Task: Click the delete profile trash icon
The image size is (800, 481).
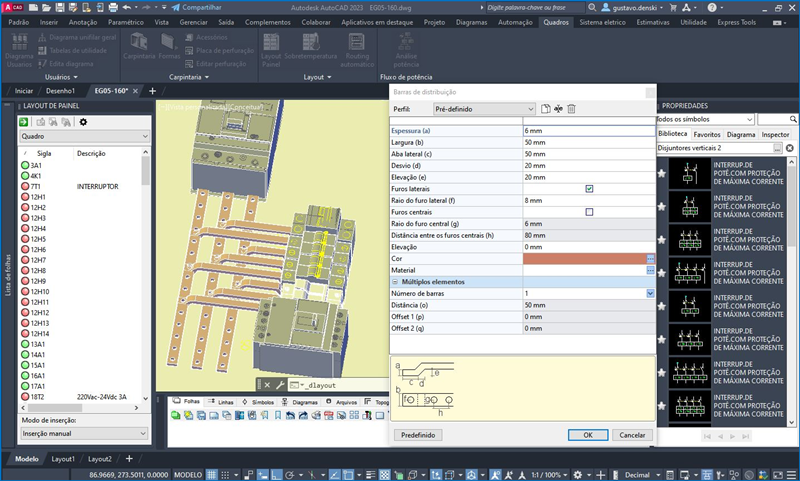Action: coord(571,109)
